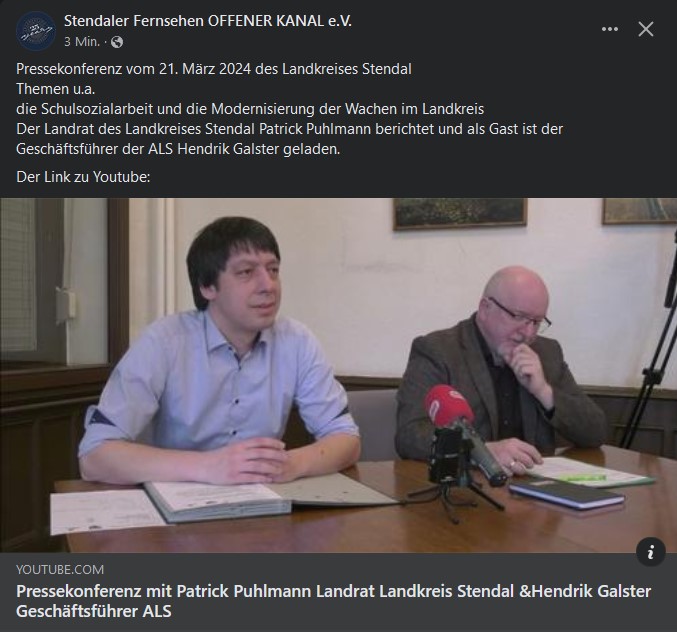Image resolution: width=677 pixels, height=632 pixels.
Task: Click the "Pressekonferenz vom 21. März 2024" post line
Action: 214,69
